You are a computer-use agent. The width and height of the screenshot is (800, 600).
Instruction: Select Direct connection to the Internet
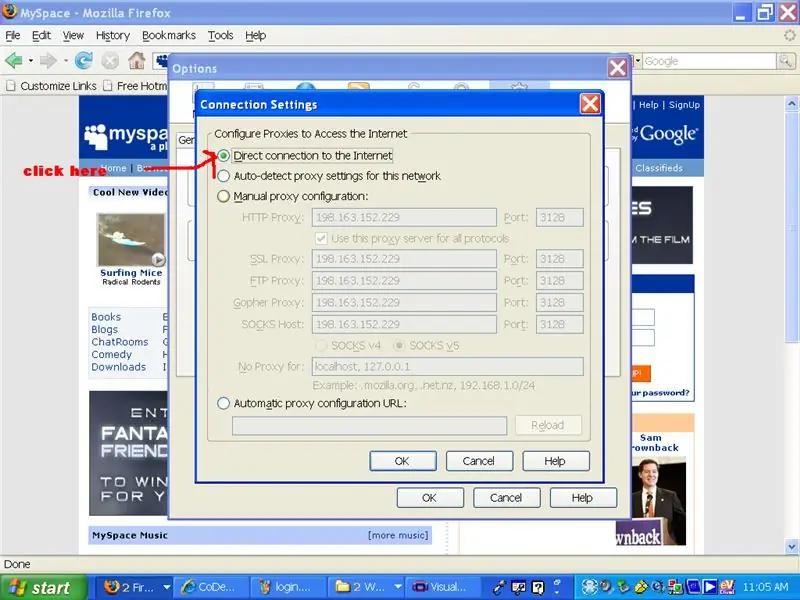pos(223,156)
